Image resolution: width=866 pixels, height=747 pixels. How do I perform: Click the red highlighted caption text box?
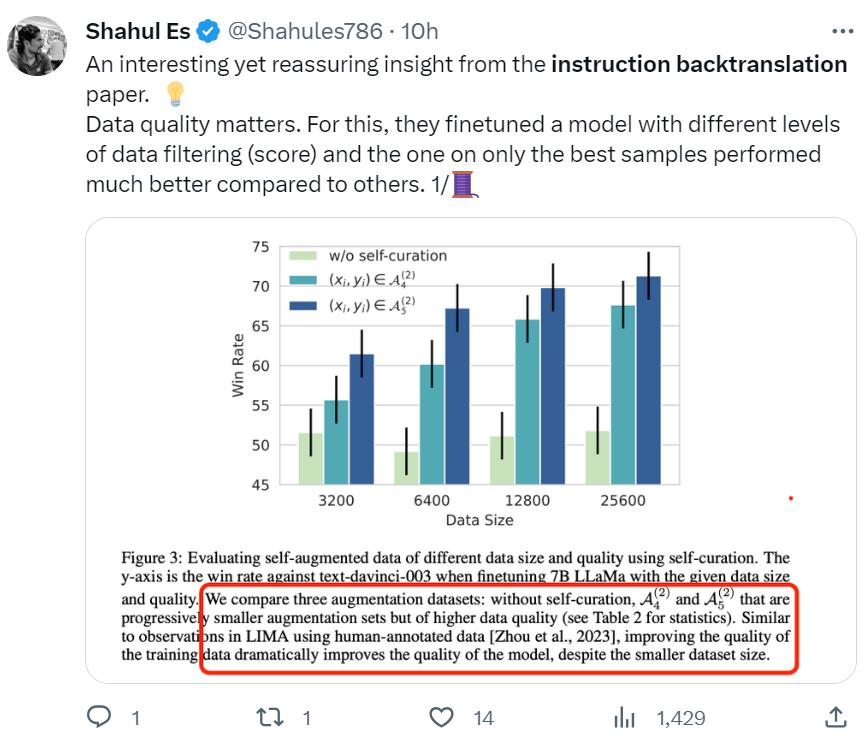pyautogui.click(x=499, y=629)
